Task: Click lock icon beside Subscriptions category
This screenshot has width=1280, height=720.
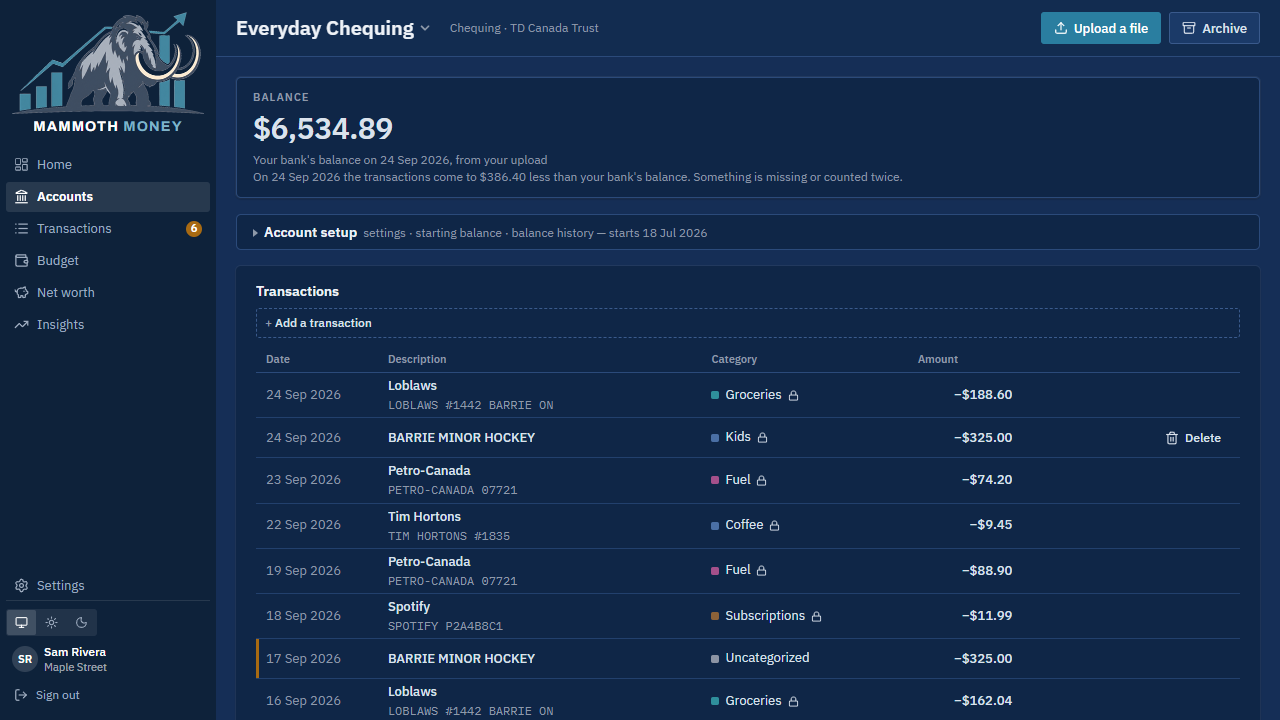Action: pyautogui.click(x=816, y=617)
